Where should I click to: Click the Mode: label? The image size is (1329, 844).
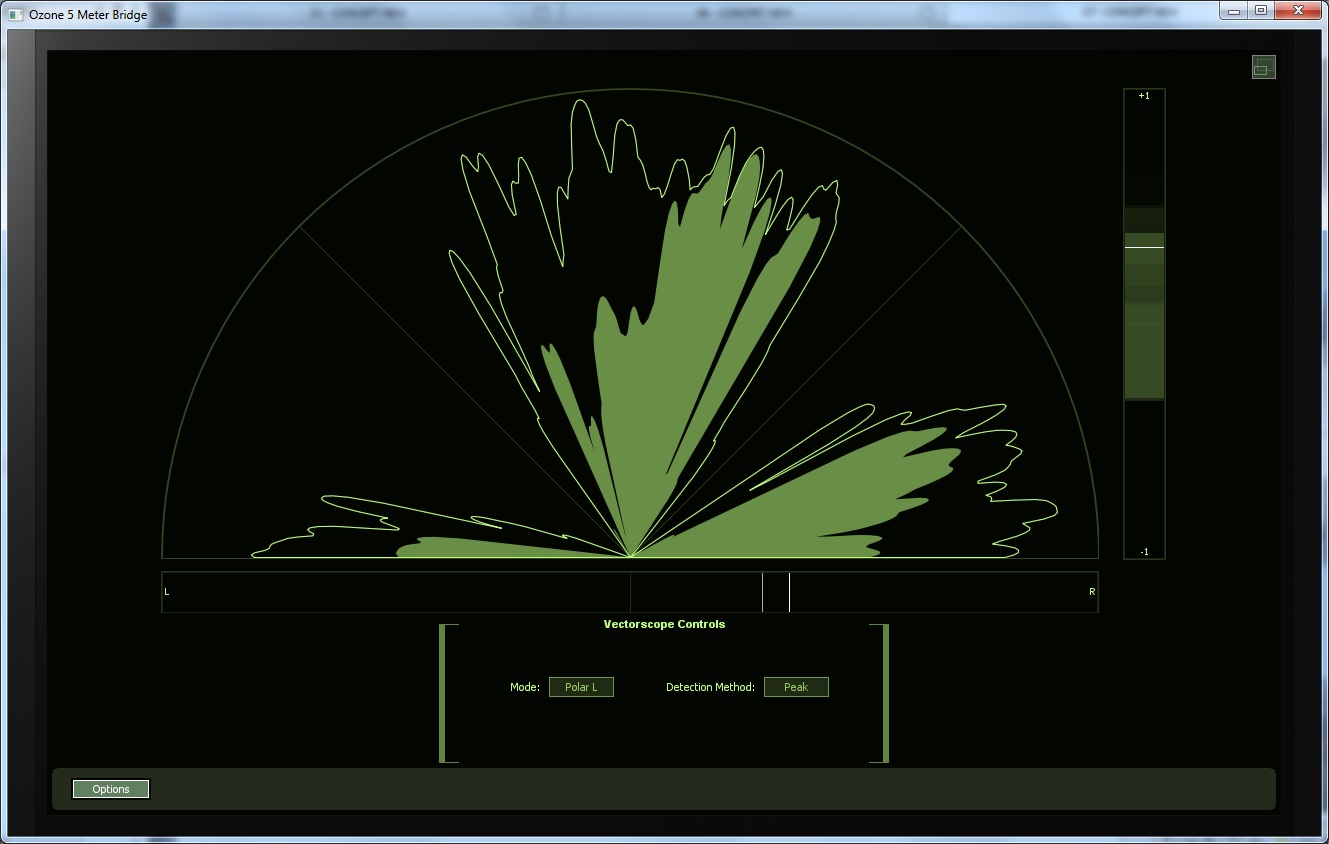click(x=525, y=687)
